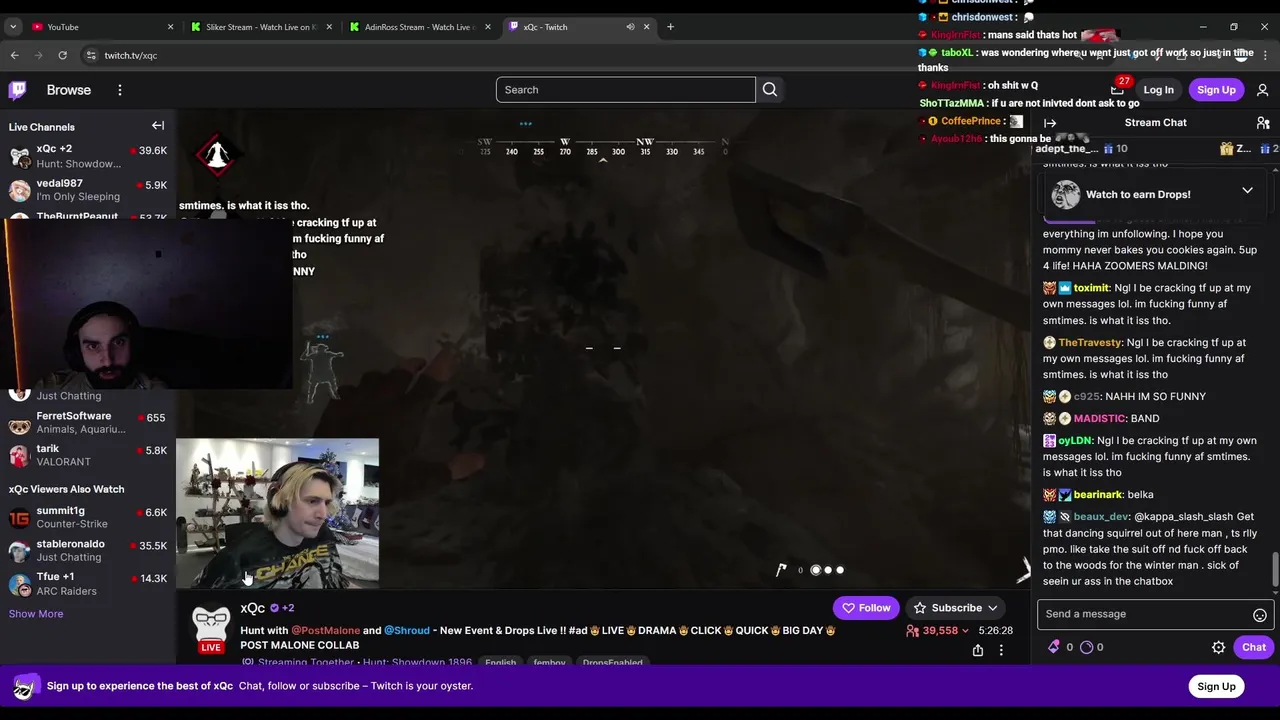This screenshot has width=1280, height=720.
Task: Click the English tag
Action: (500, 663)
